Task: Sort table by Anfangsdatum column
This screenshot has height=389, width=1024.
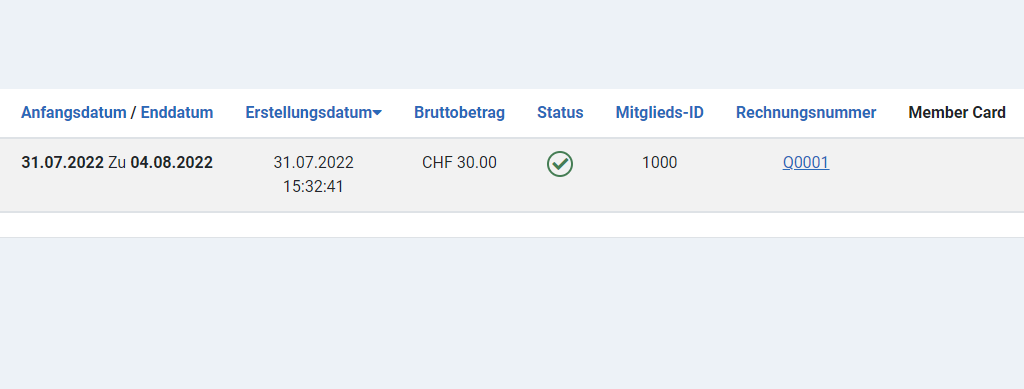Action: pyautogui.click(x=74, y=112)
